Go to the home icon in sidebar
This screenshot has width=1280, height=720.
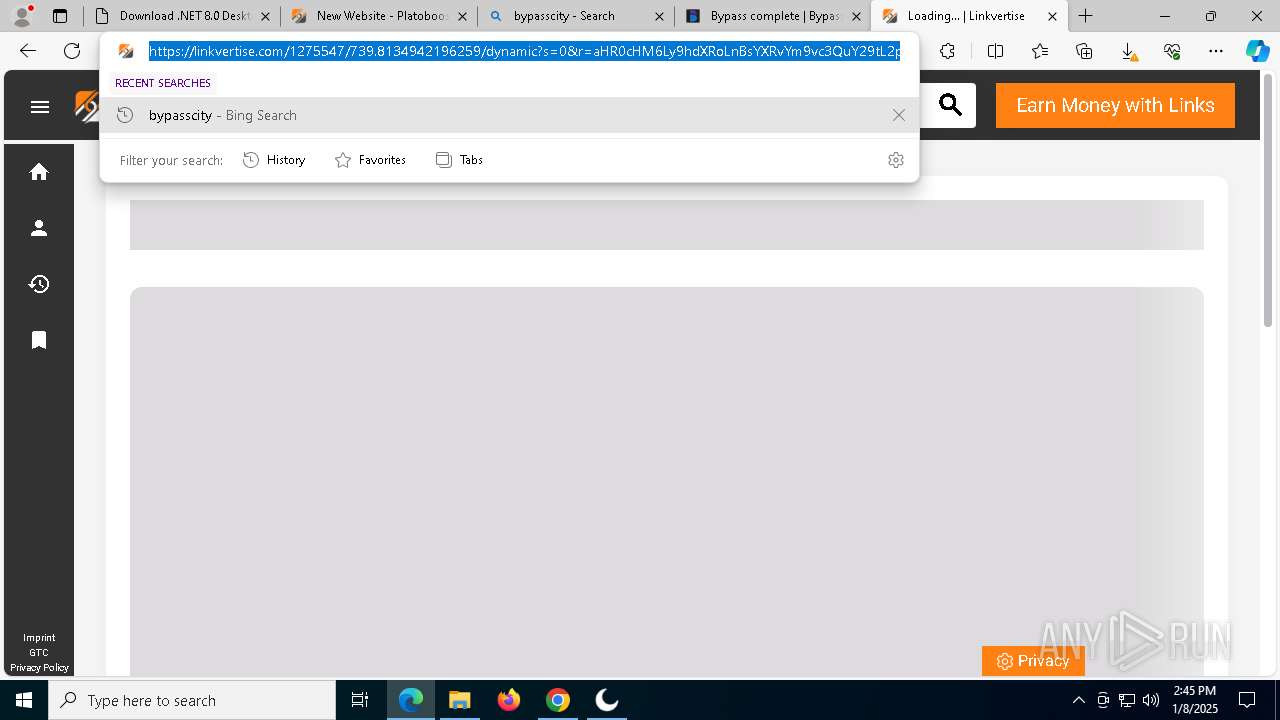pyautogui.click(x=39, y=172)
